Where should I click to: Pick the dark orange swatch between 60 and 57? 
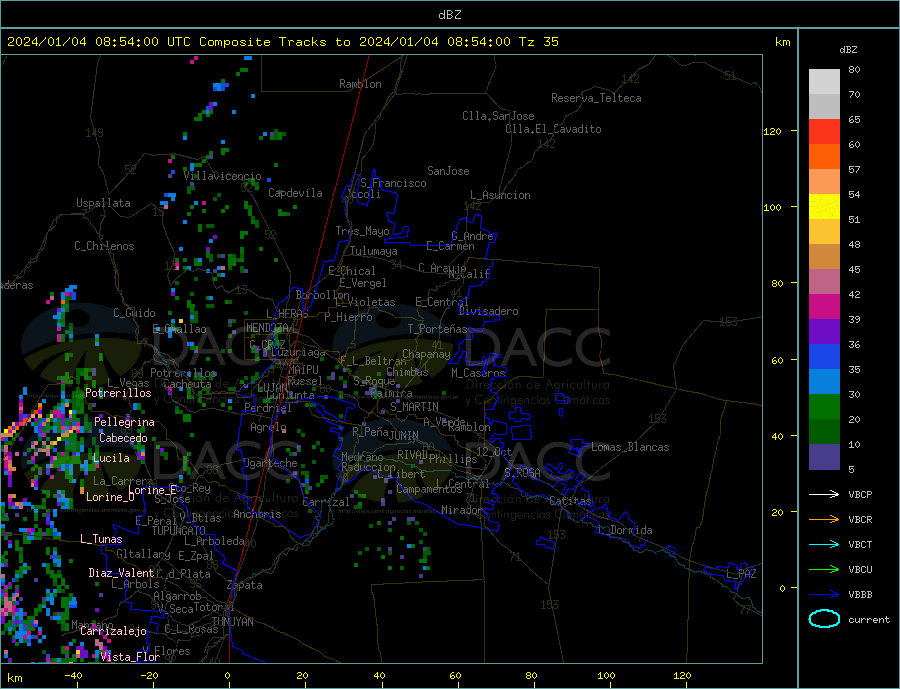824,157
